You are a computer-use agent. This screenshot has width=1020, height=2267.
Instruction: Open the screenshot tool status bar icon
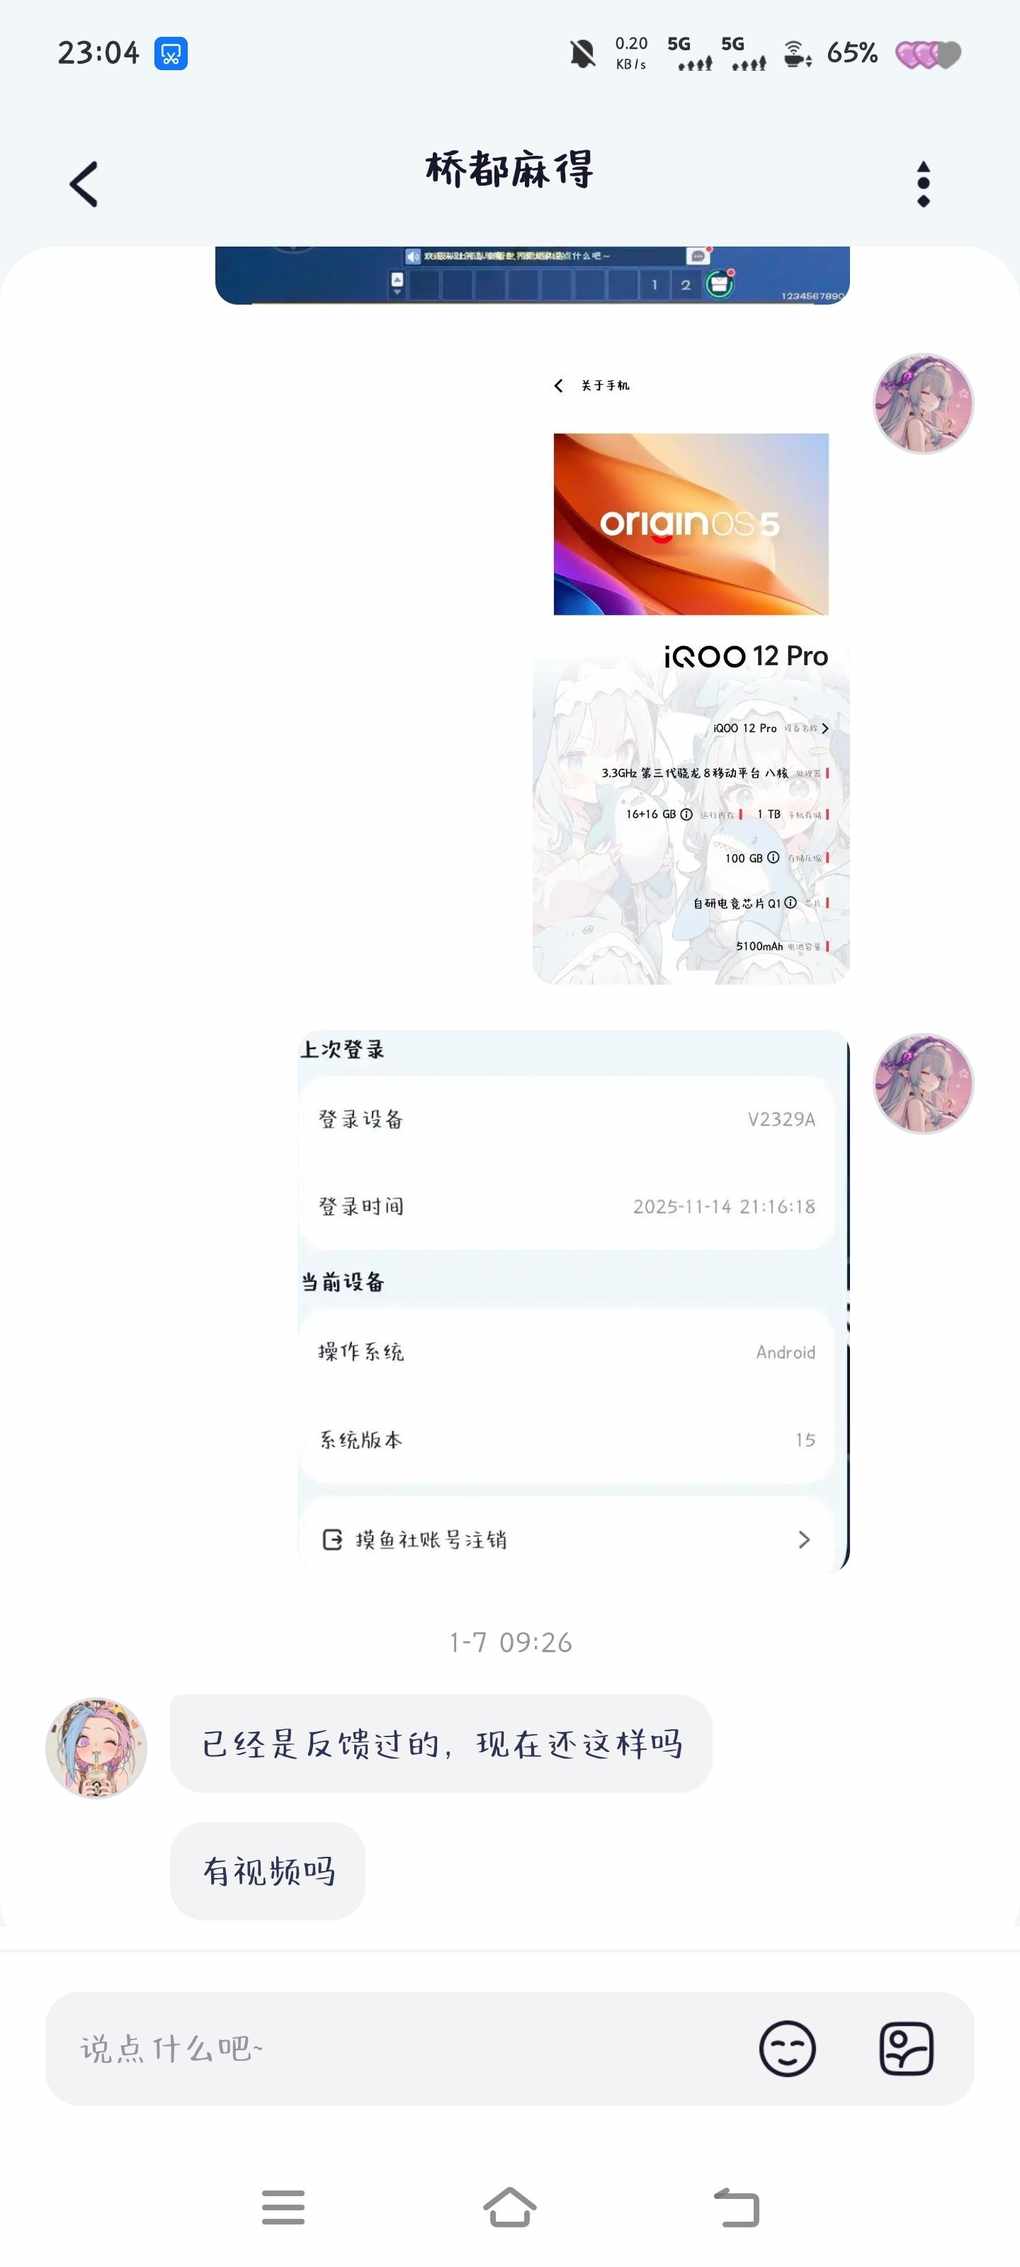pyautogui.click(x=171, y=53)
